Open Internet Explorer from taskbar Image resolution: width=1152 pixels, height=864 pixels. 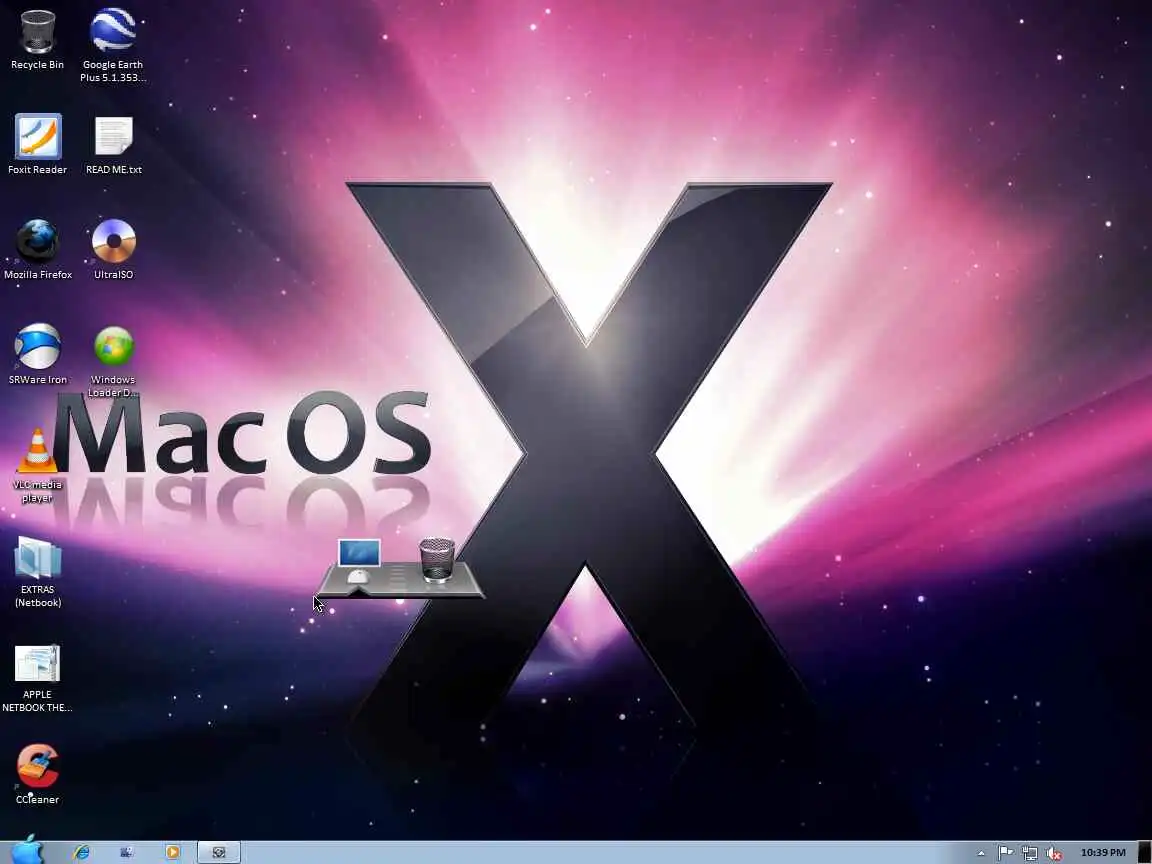pyautogui.click(x=81, y=852)
